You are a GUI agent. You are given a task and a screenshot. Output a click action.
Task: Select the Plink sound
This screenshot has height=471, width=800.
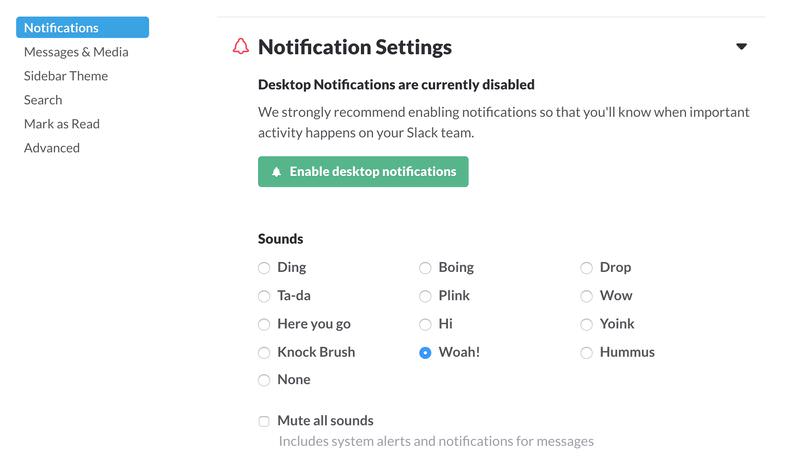pos(425,296)
